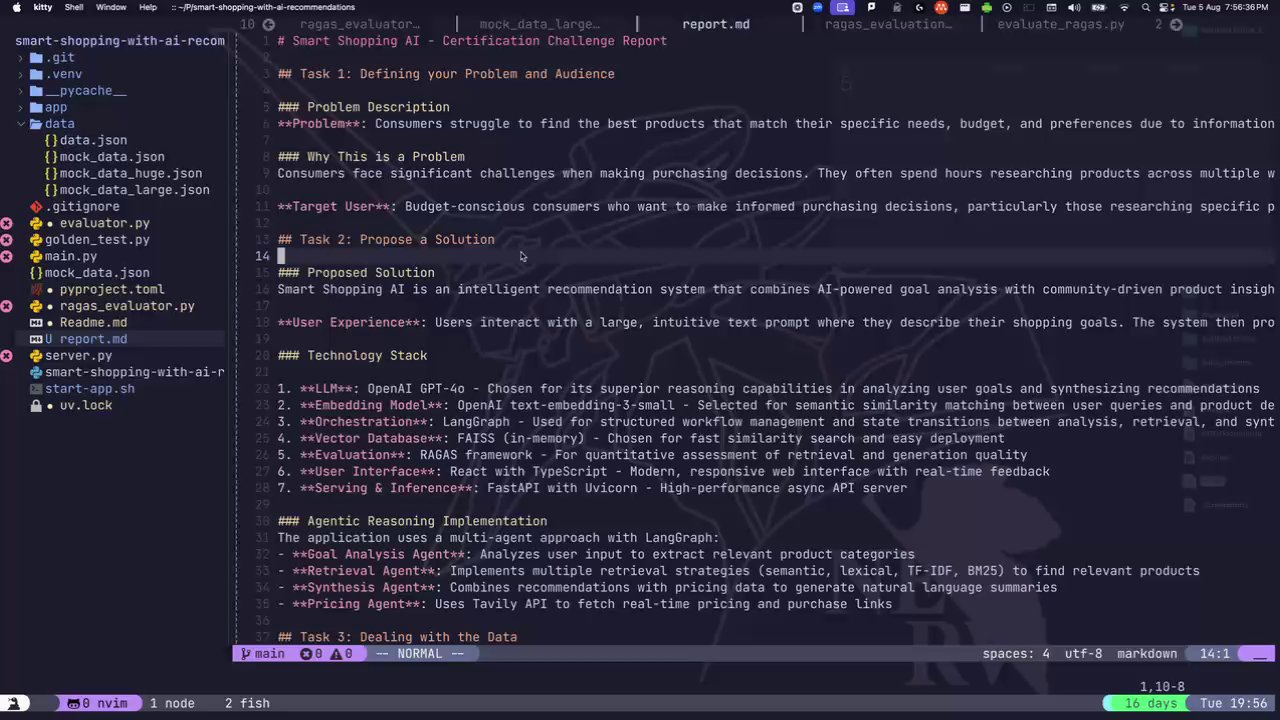Select '2 fish' tmux window

pyautogui.click(x=247, y=704)
